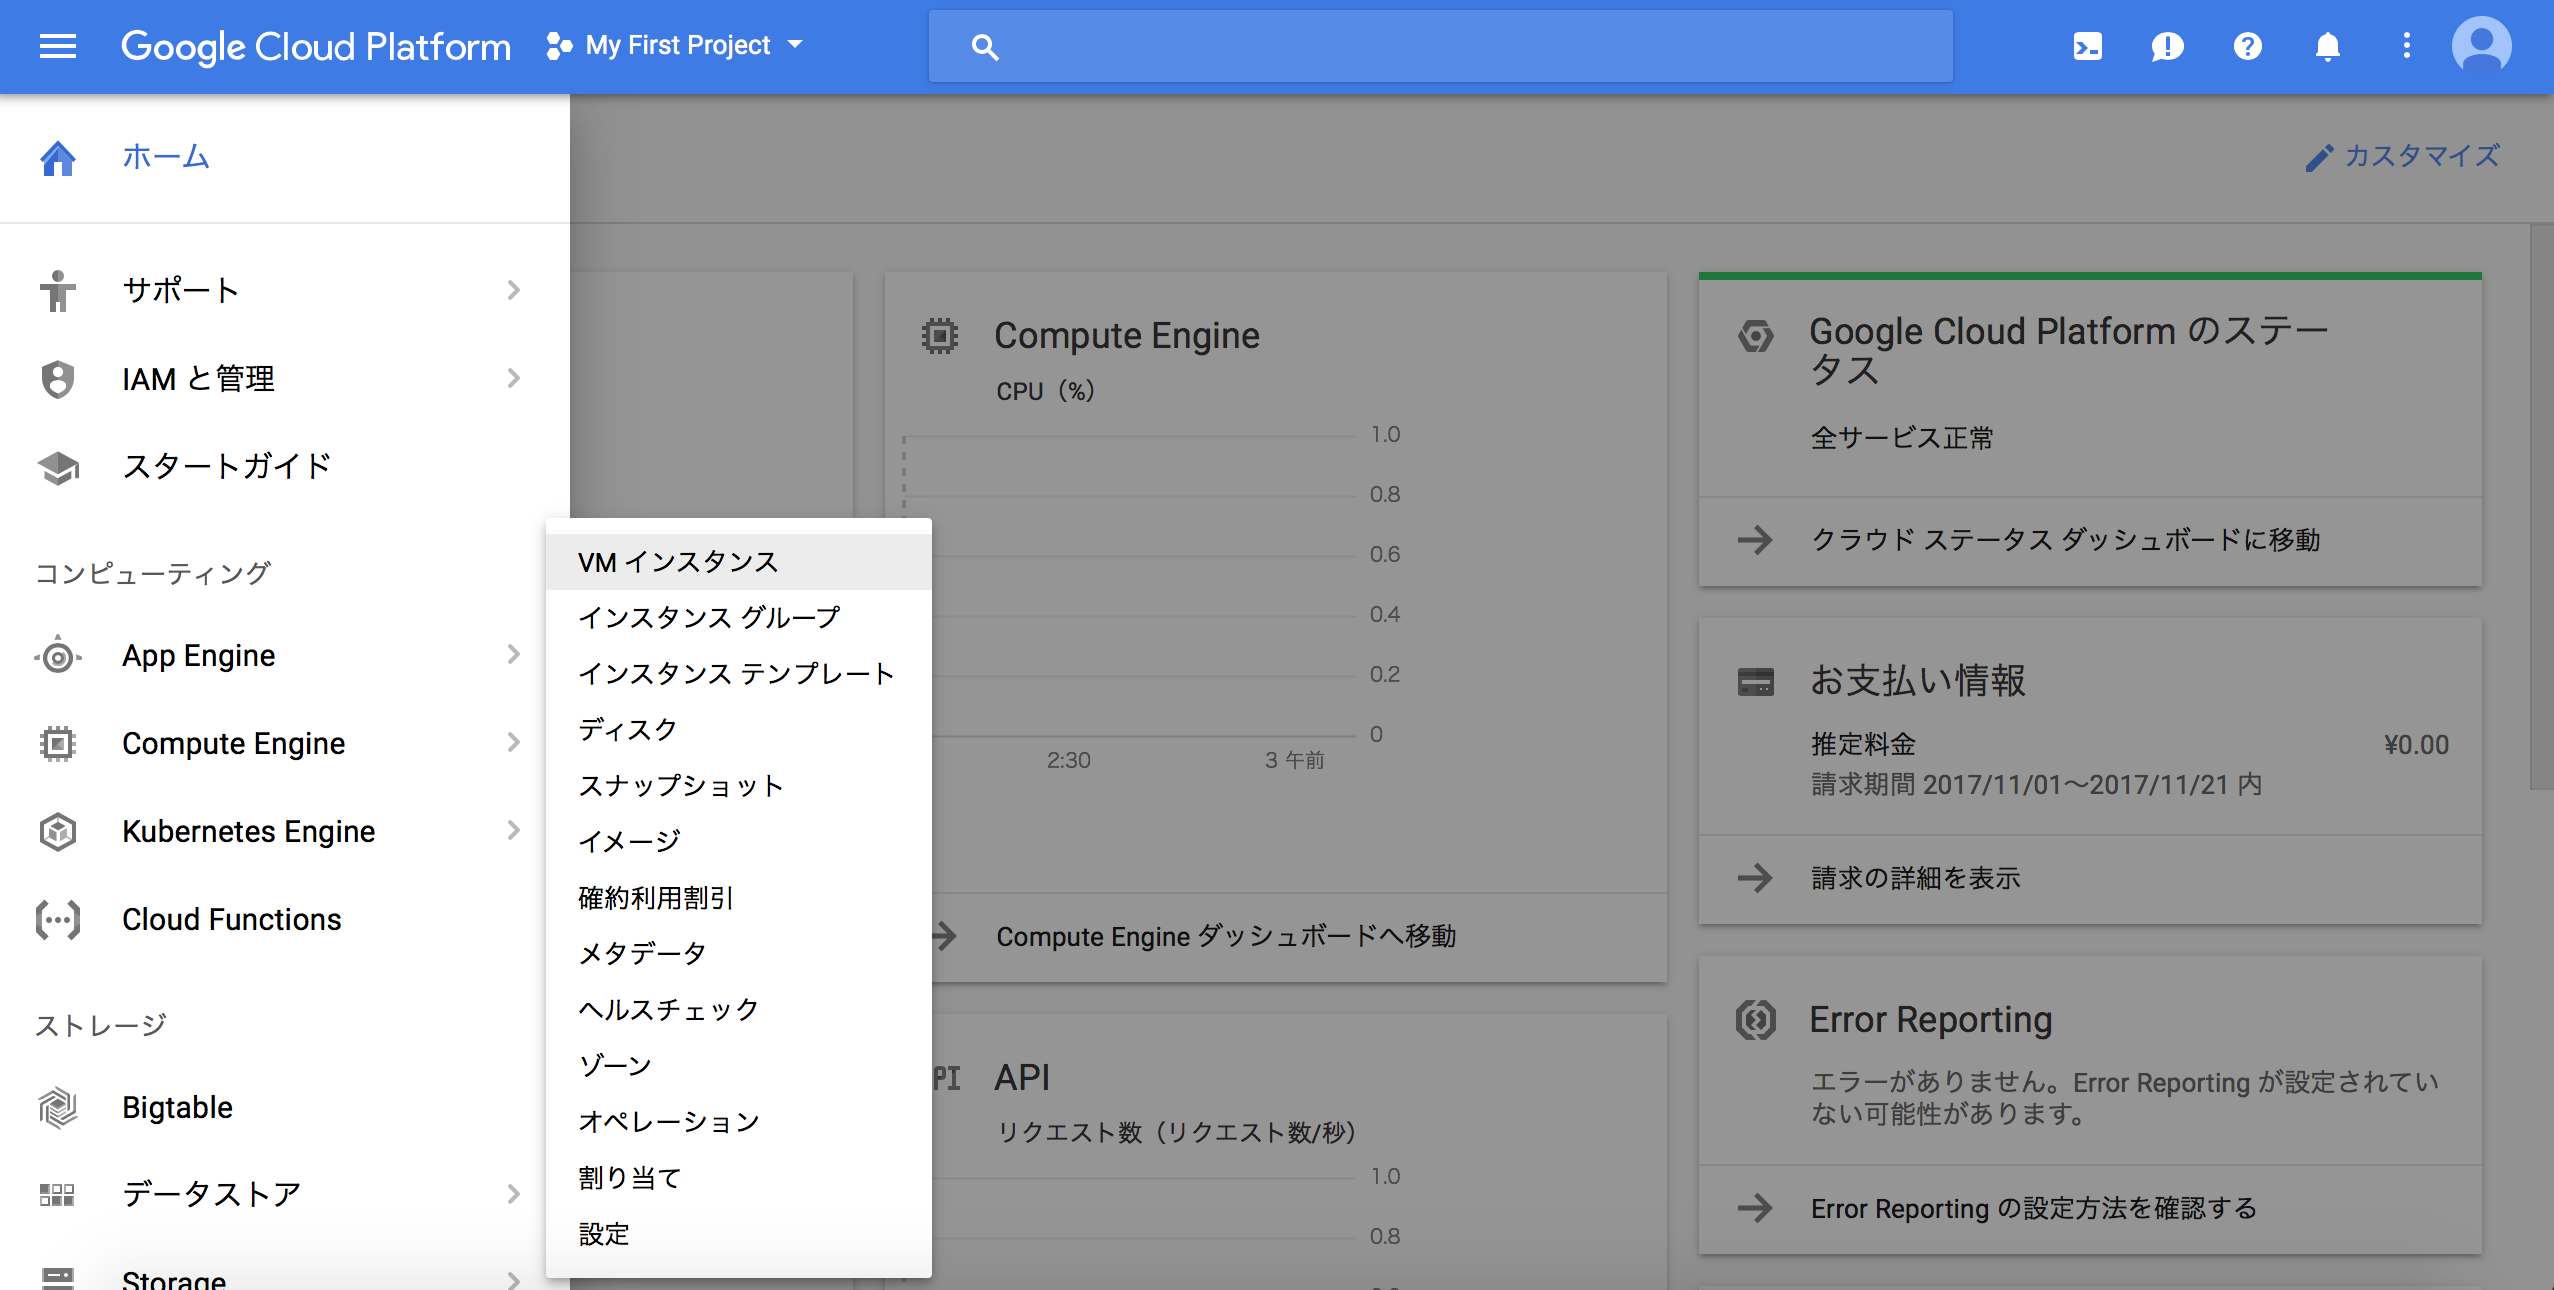Click the Cloud Functions icon in sidebar

(58, 918)
